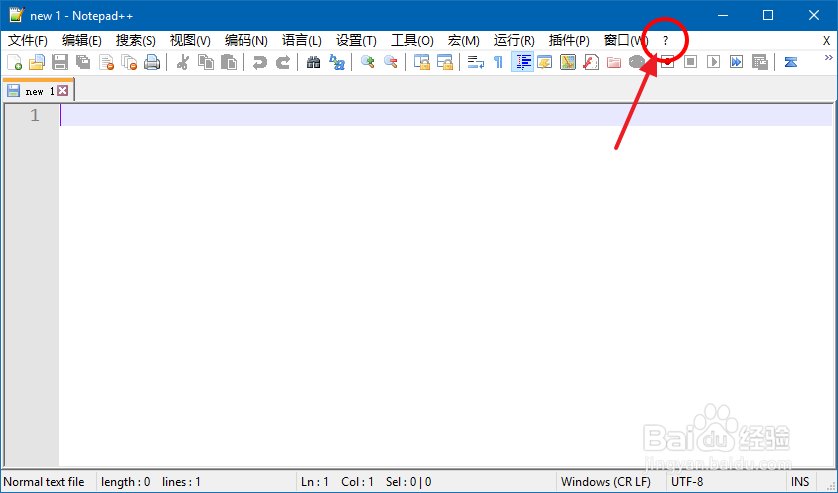Click the Paste clipboard icon
The image size is (838, 493).
point(229,63)
